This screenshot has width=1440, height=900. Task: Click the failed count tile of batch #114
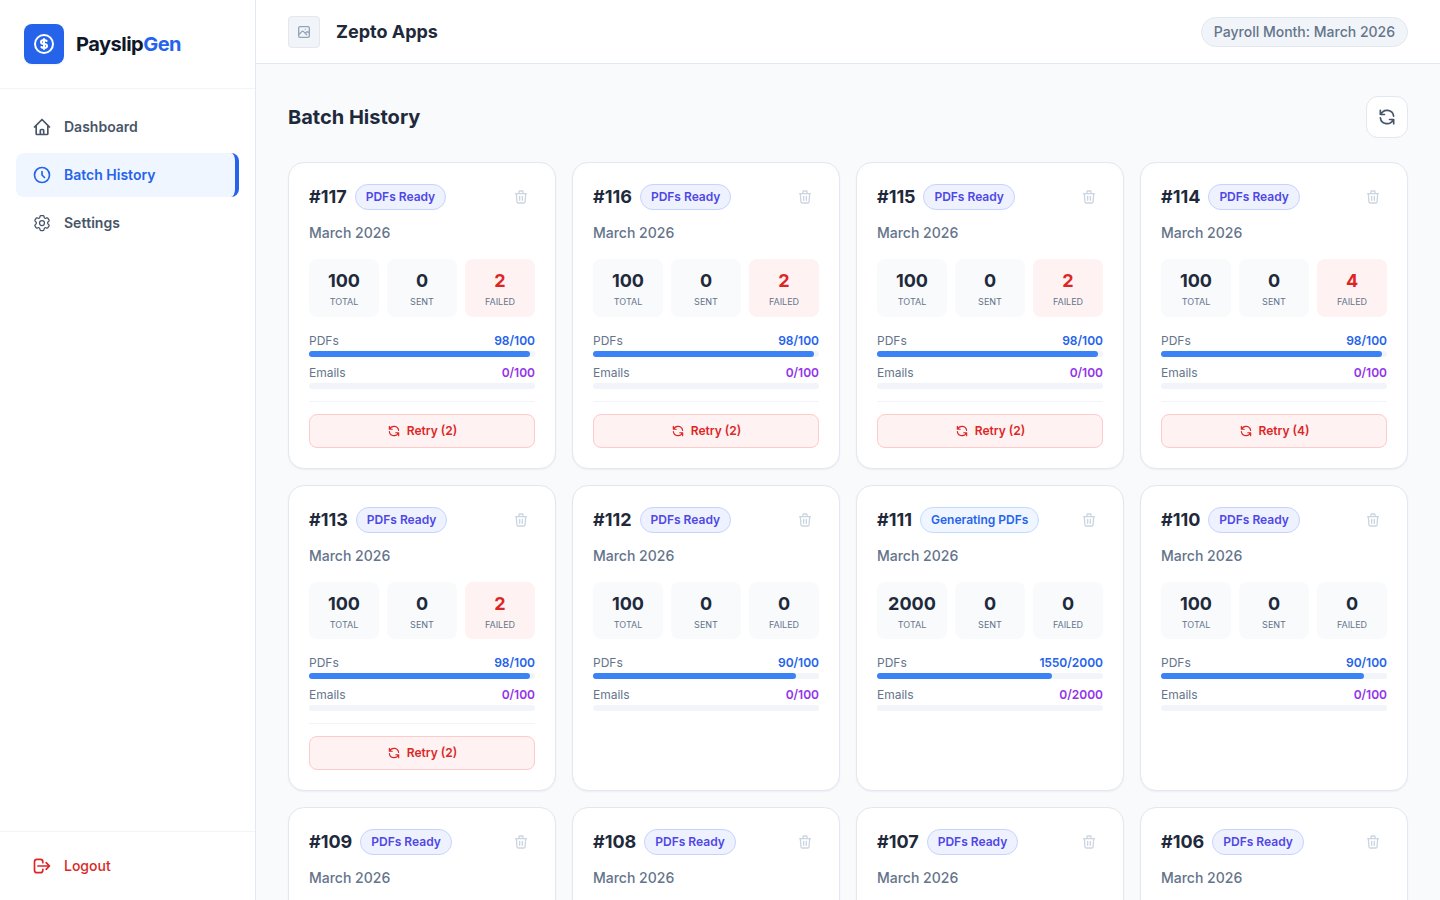(1352, 288)
